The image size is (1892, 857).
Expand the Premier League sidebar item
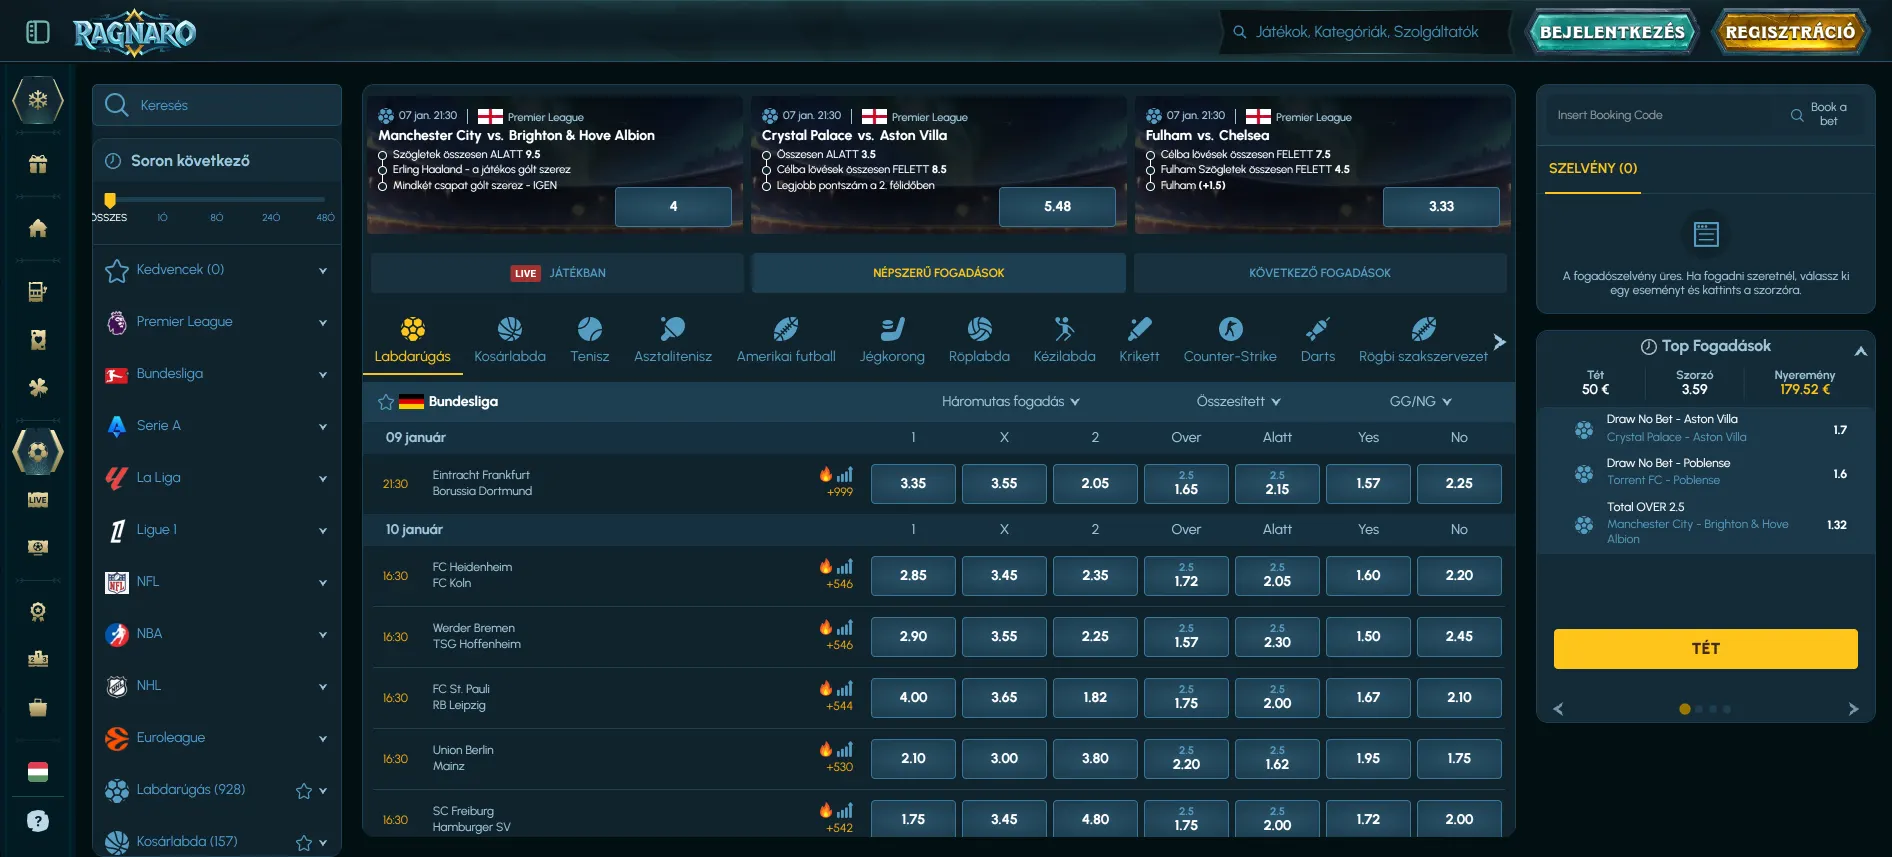(322, 322)
